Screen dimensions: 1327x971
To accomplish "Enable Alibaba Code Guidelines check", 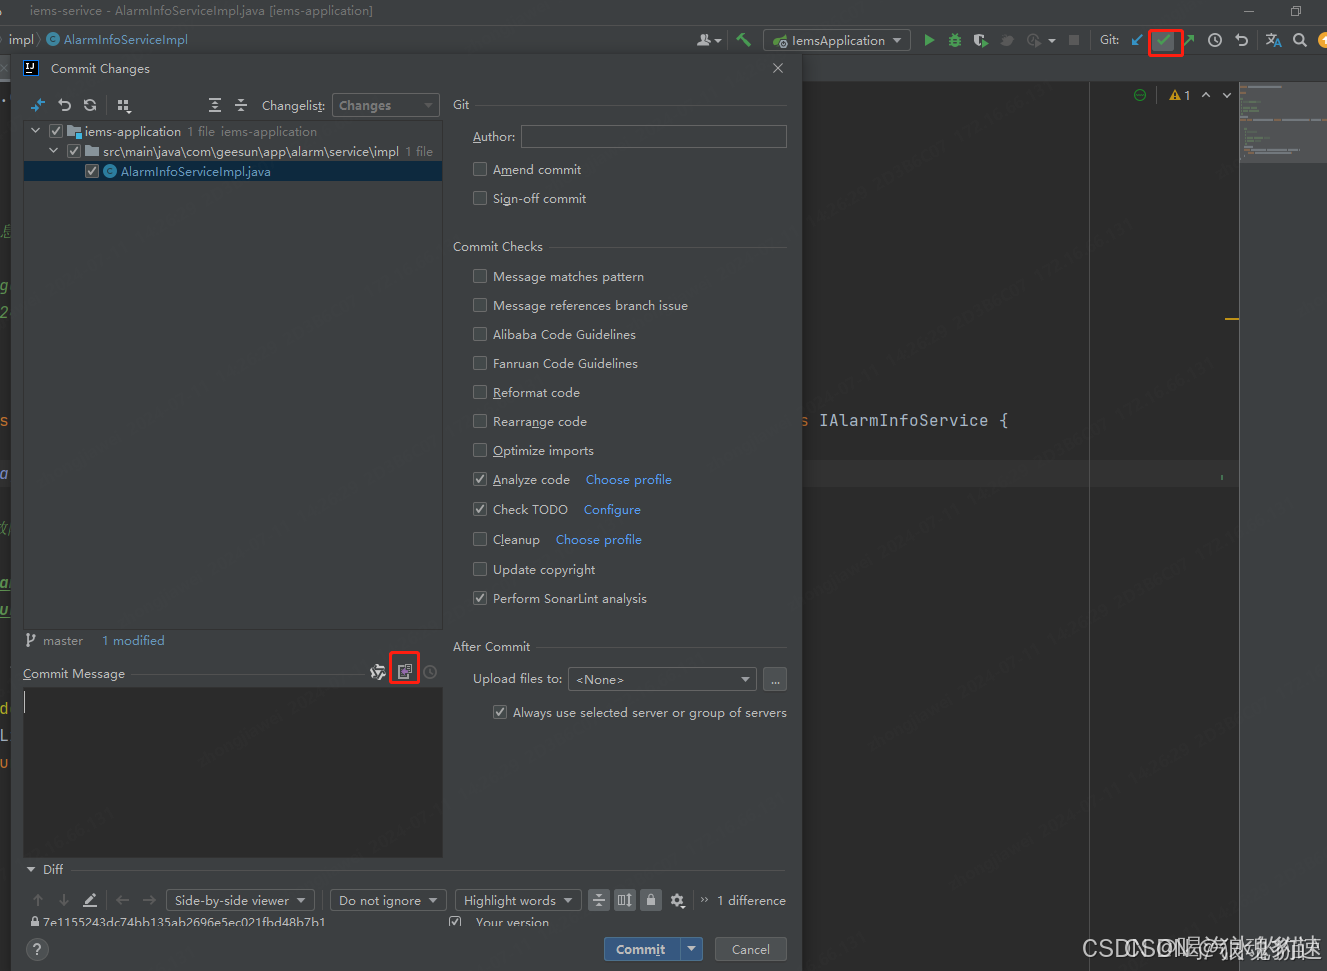I will 480,334.
